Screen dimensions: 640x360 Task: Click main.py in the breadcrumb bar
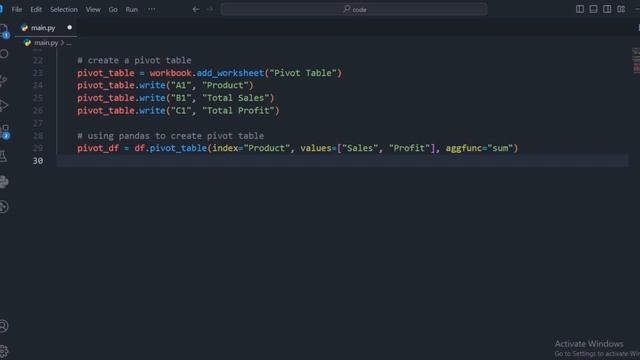(x=46, y=42)
